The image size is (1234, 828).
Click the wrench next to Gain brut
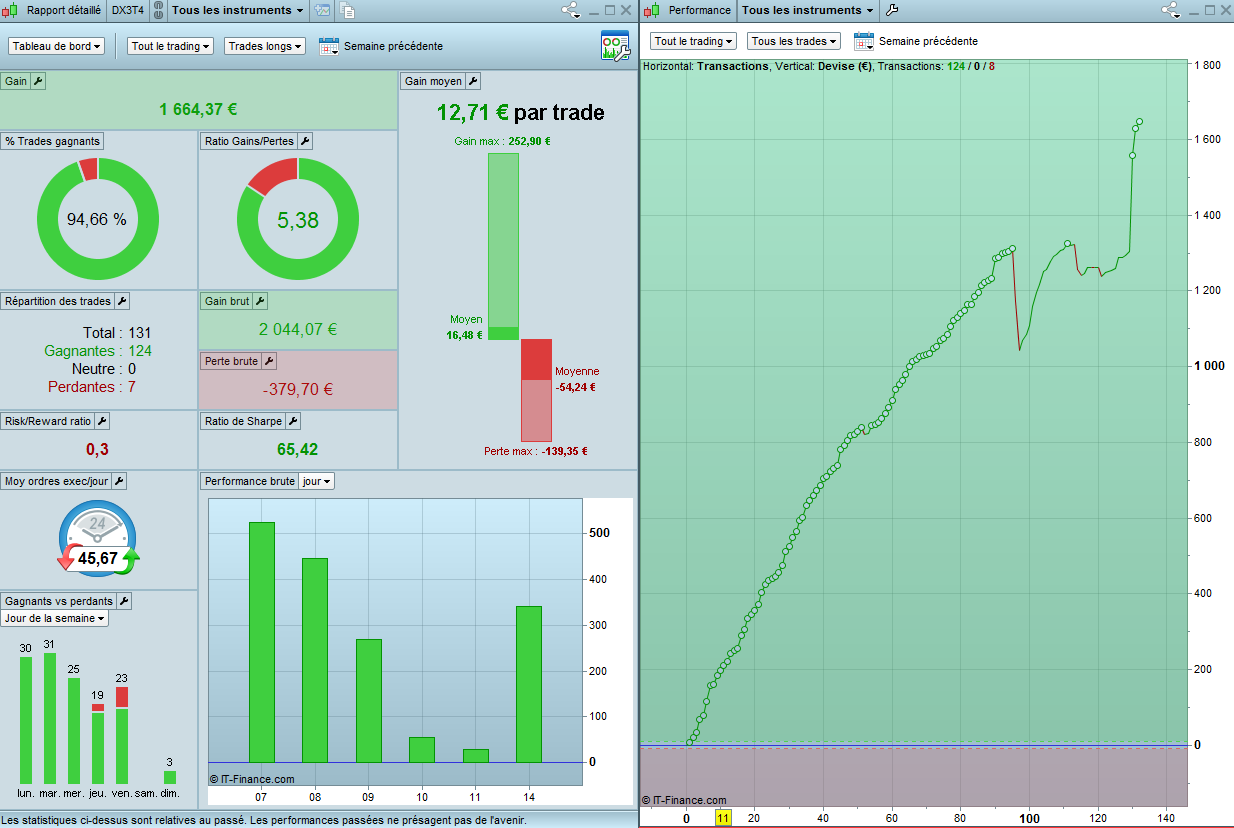point(260,301)
